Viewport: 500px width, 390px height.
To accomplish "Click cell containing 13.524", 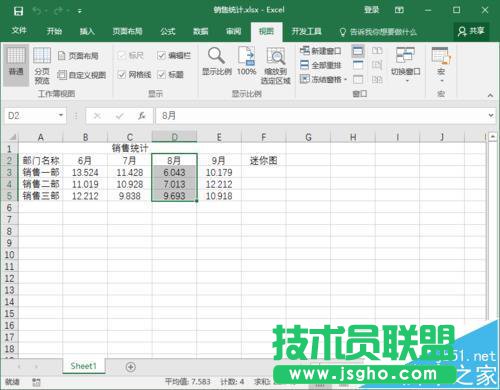I will pos(85,173).
